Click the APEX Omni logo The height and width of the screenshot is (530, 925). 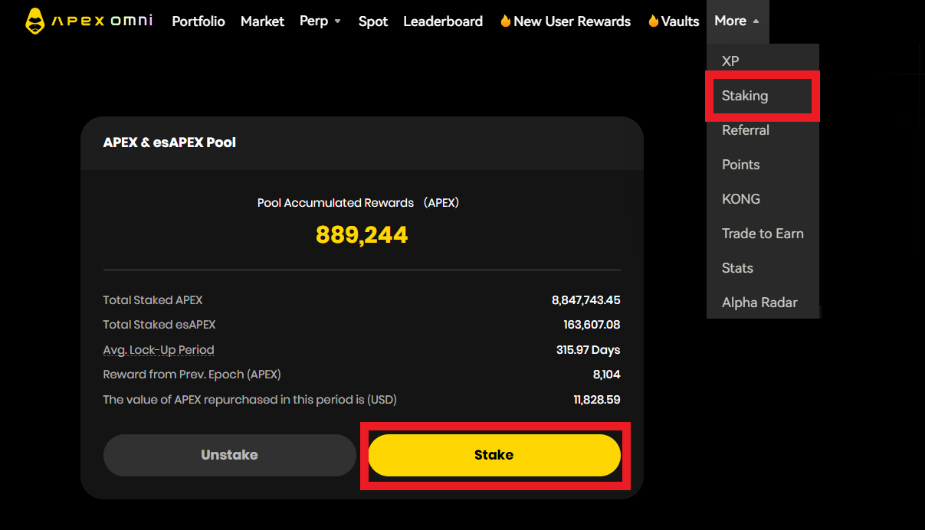(x=88, y=20)
